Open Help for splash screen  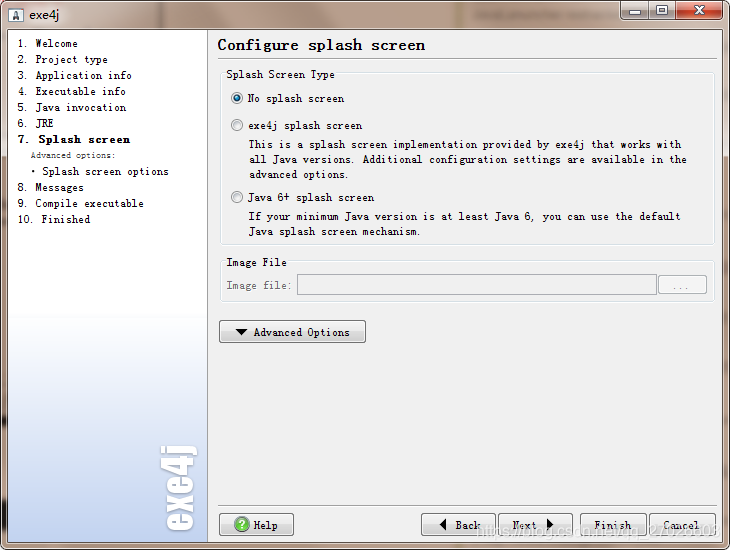click(257, 525)
